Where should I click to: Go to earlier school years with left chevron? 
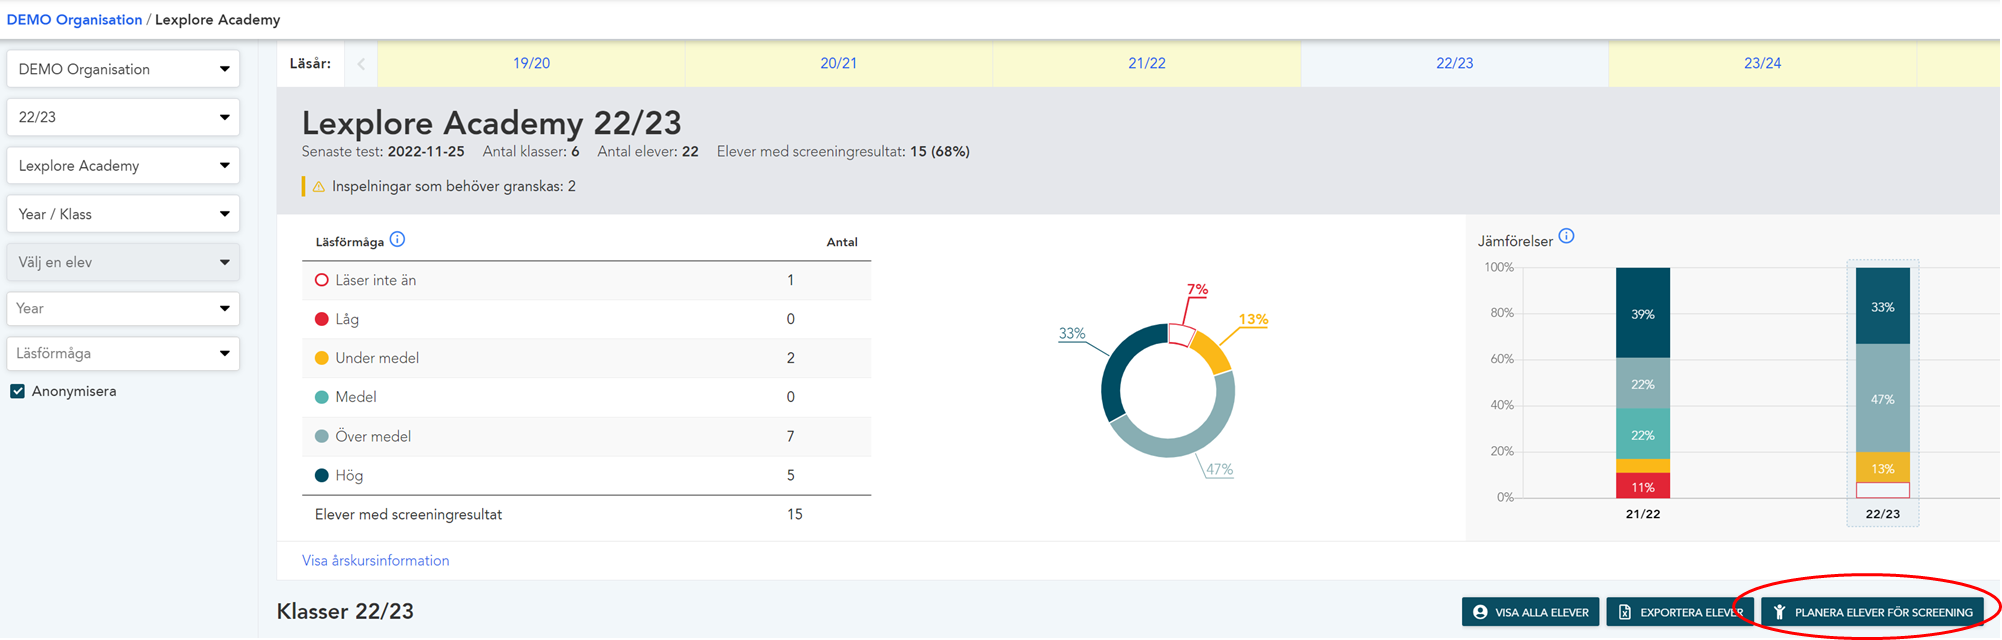point(361,63)
